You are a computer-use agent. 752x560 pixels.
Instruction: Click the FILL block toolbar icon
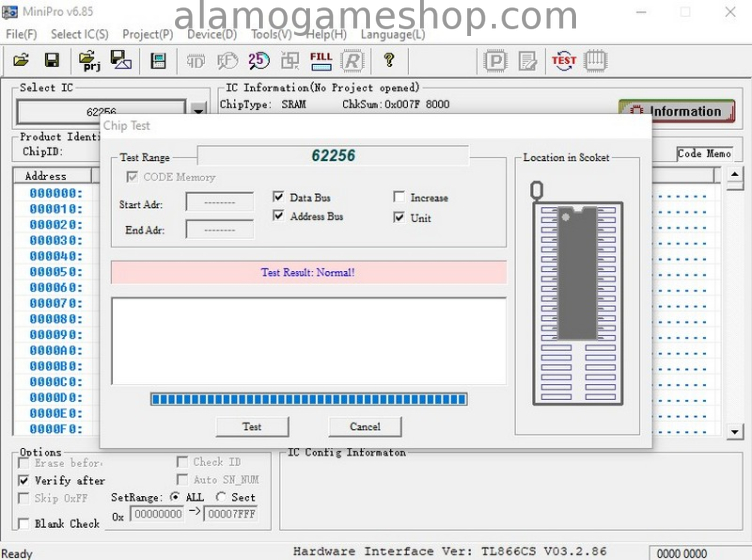pos(321,60)
